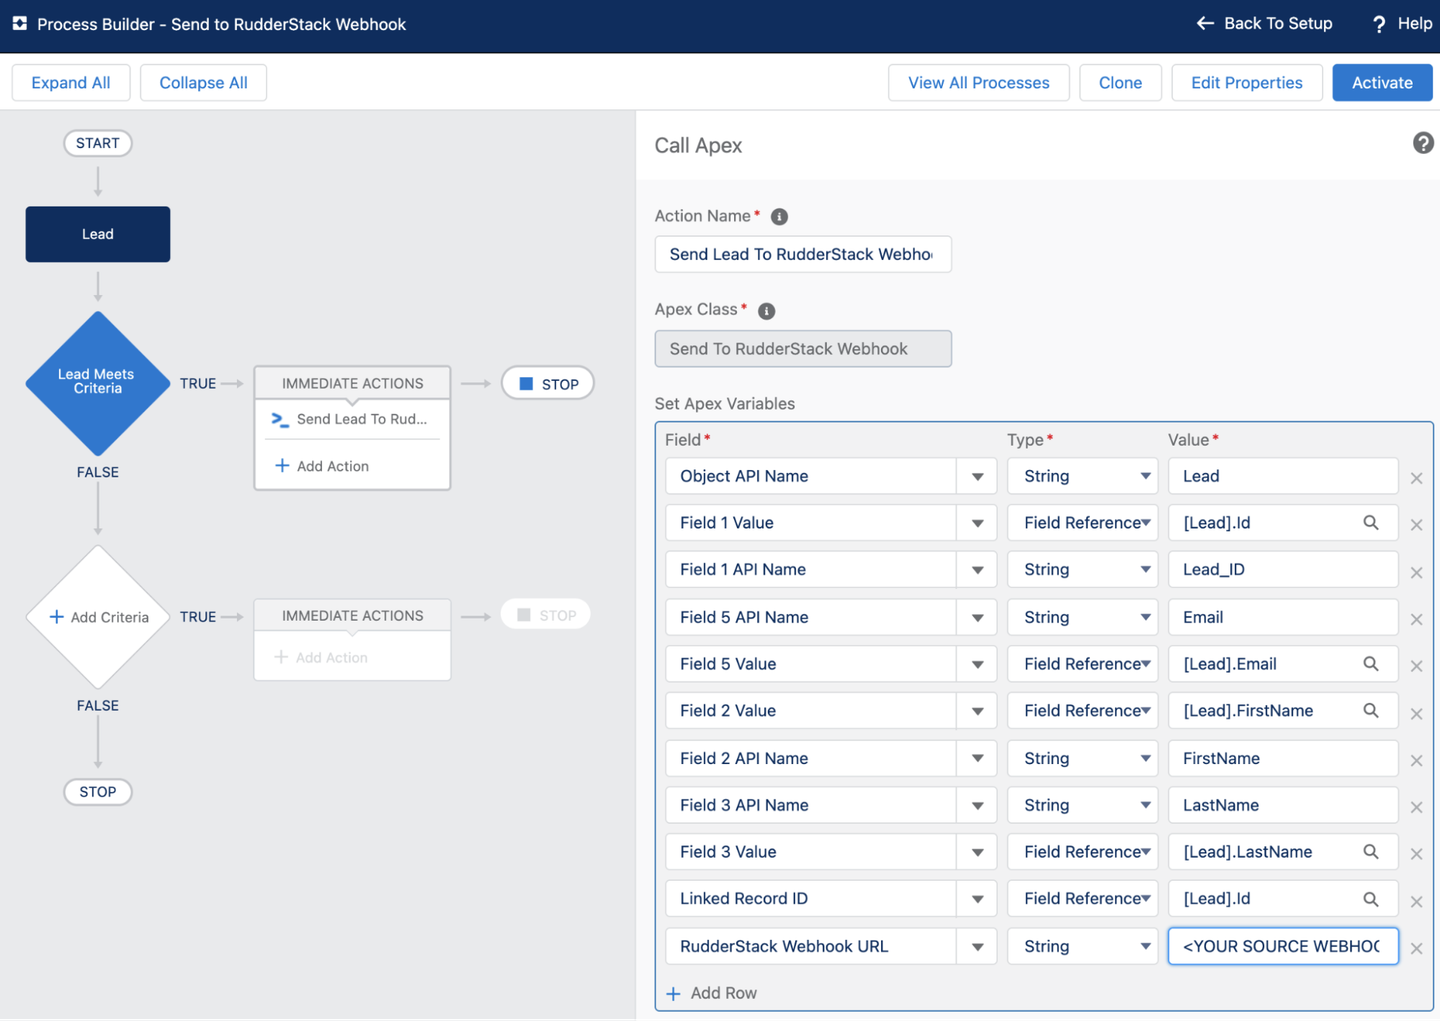Click the info icon beside Action Name

(x=779, y=216)
